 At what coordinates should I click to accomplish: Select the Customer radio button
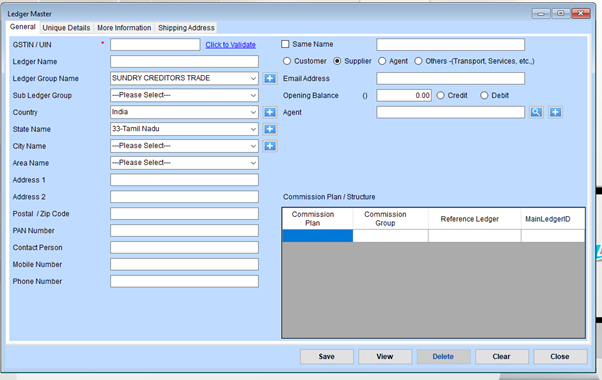[287, 61]
